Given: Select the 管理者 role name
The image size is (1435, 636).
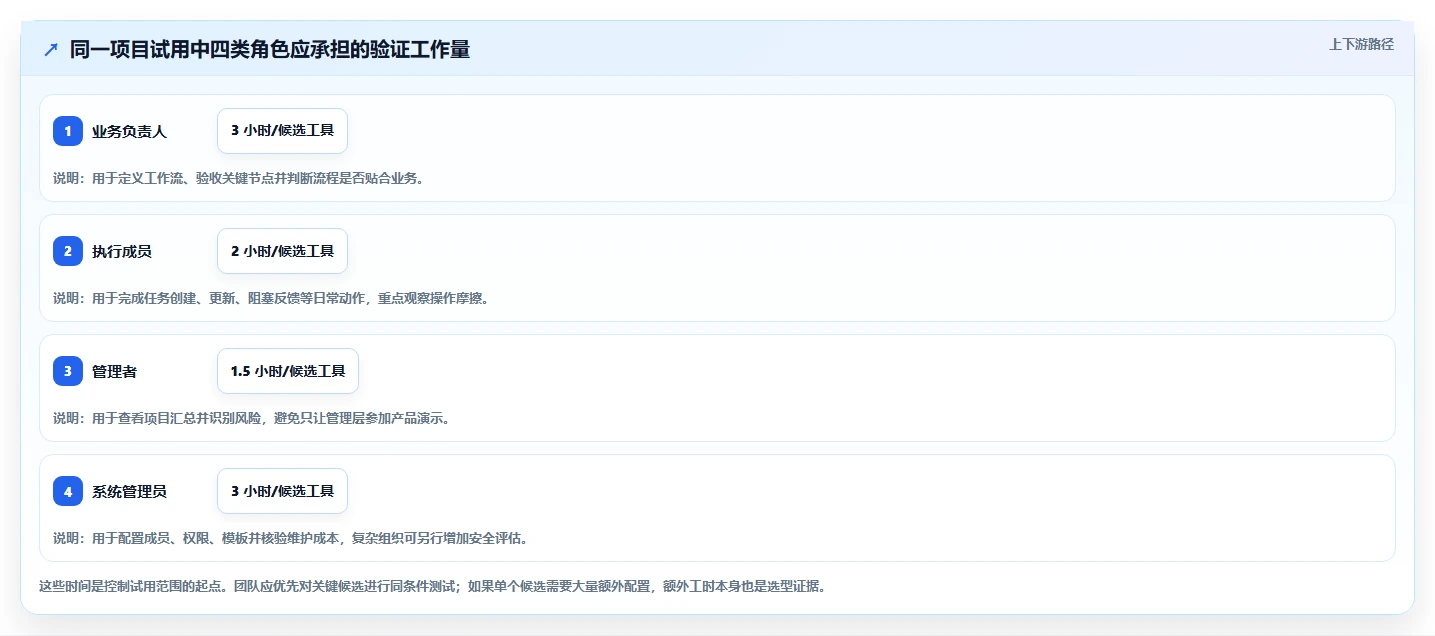Looking at the screenshot, I should (x=114, y=371).
